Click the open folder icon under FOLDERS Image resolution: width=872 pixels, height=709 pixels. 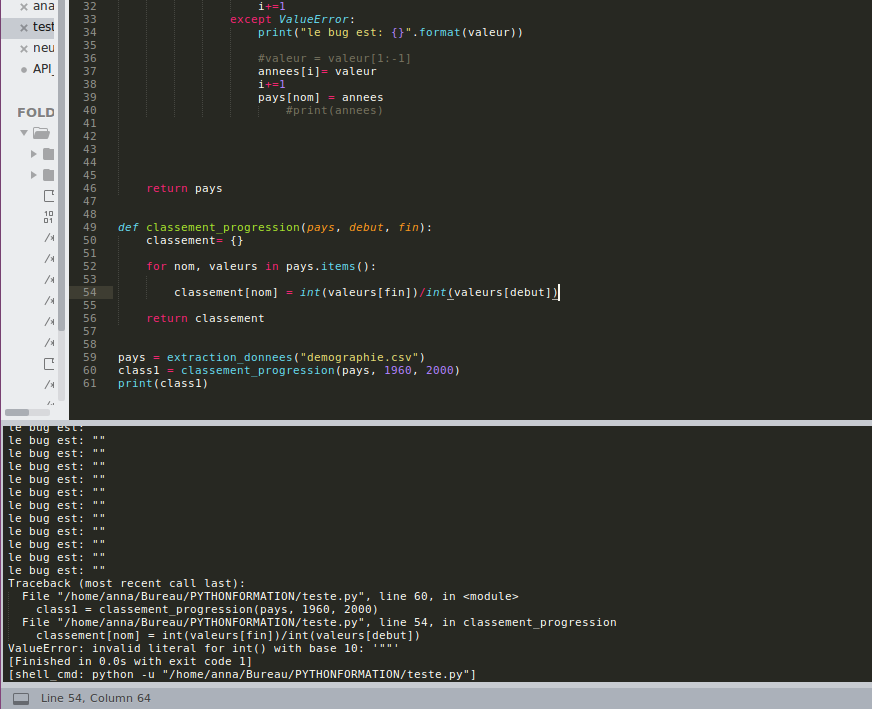pyautogui.click(x=41, y=133)
